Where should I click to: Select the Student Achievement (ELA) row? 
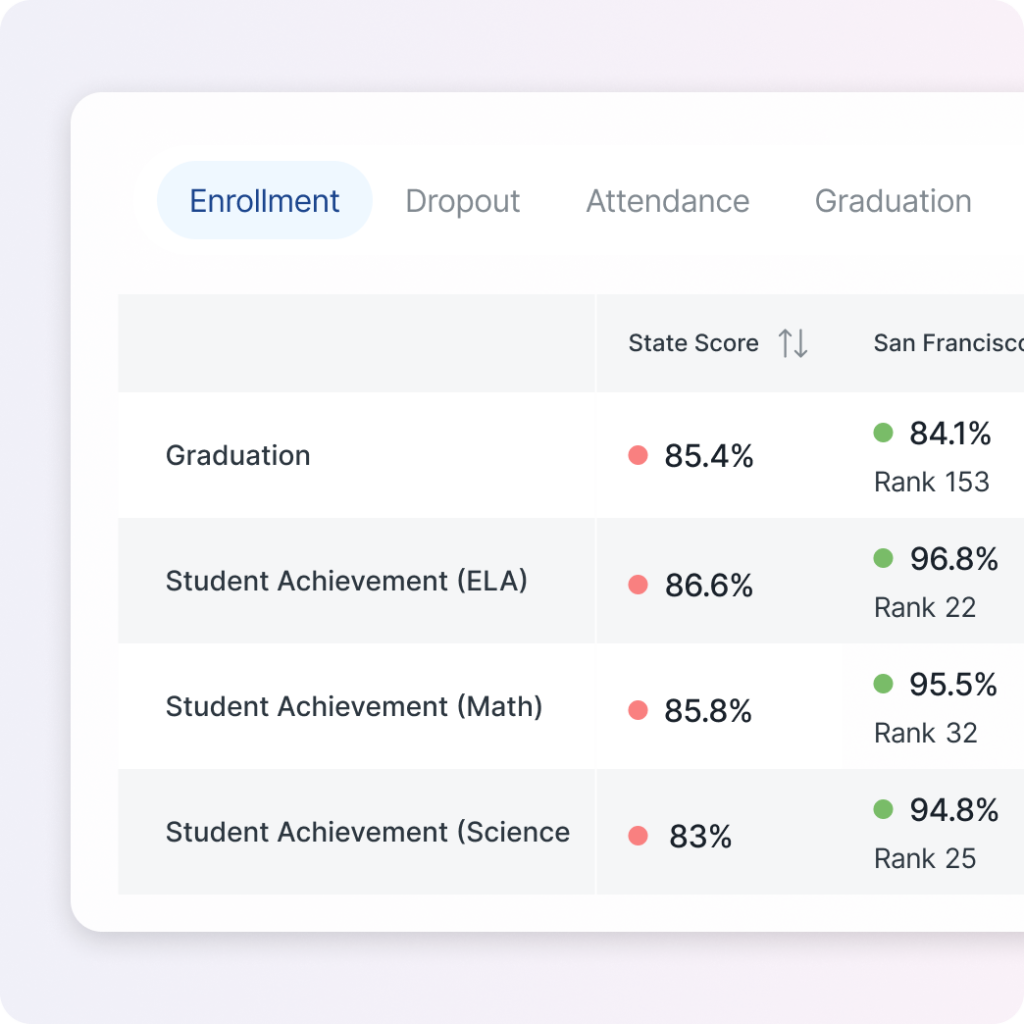[x=346, y=581]
